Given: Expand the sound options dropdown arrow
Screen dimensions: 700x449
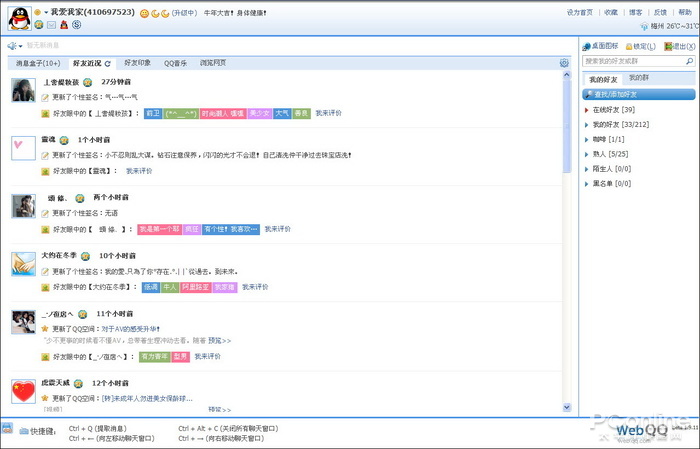Looking at the screenshot, I should [20, 46].
